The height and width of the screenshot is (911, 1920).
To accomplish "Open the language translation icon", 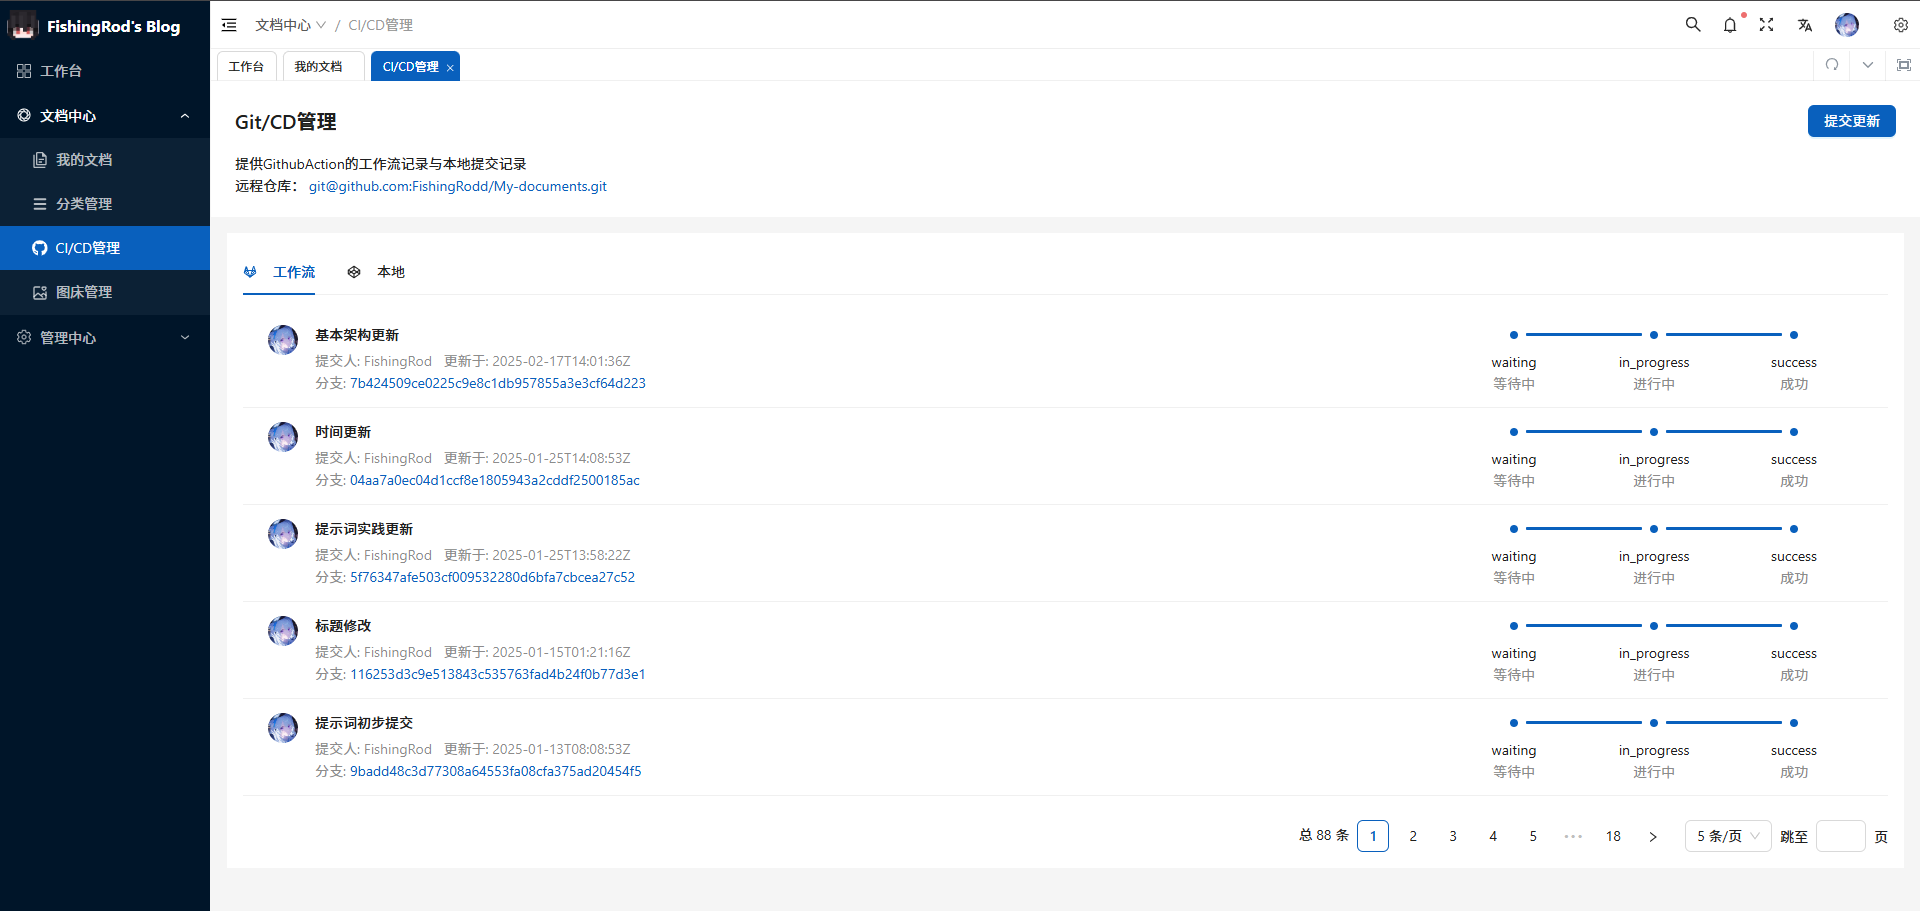I will (x=1804, y=25).
